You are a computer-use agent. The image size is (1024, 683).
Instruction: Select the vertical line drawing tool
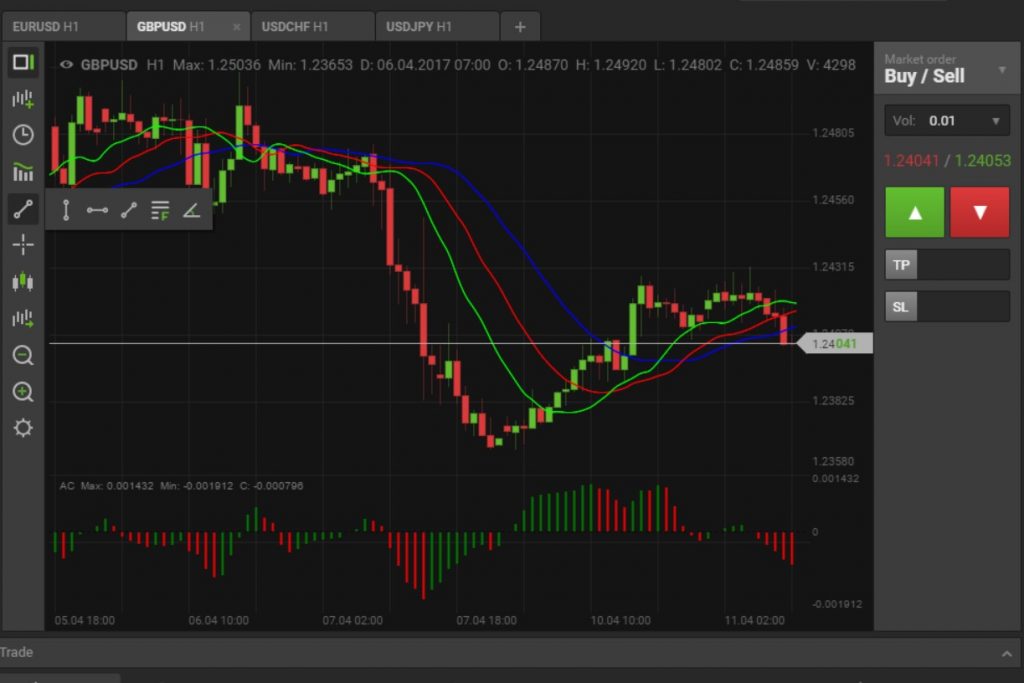coord(66,210)
